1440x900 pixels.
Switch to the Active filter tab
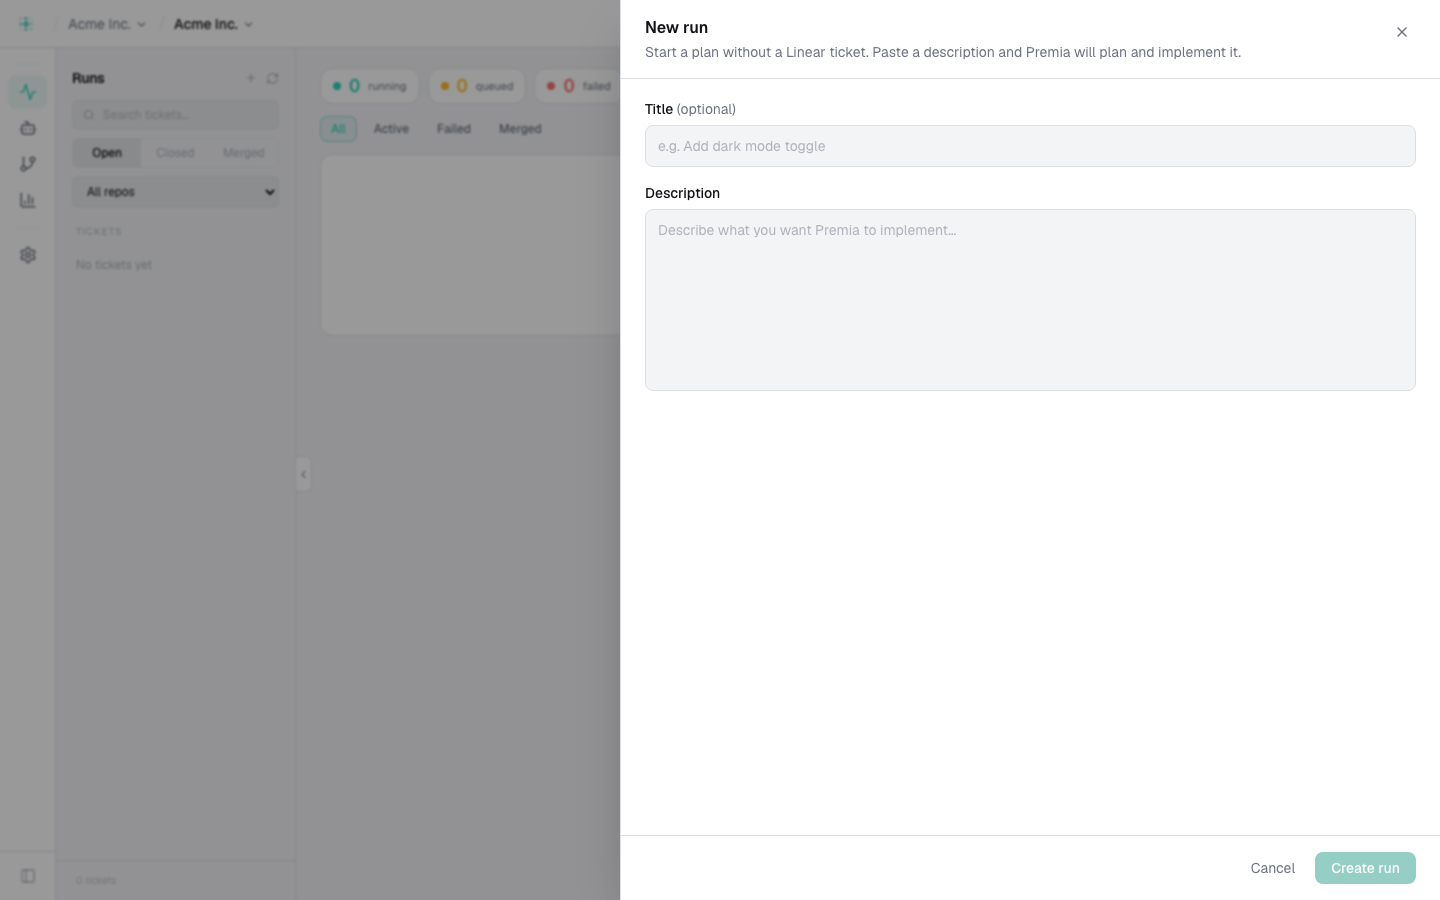click(x=391, y=129)
